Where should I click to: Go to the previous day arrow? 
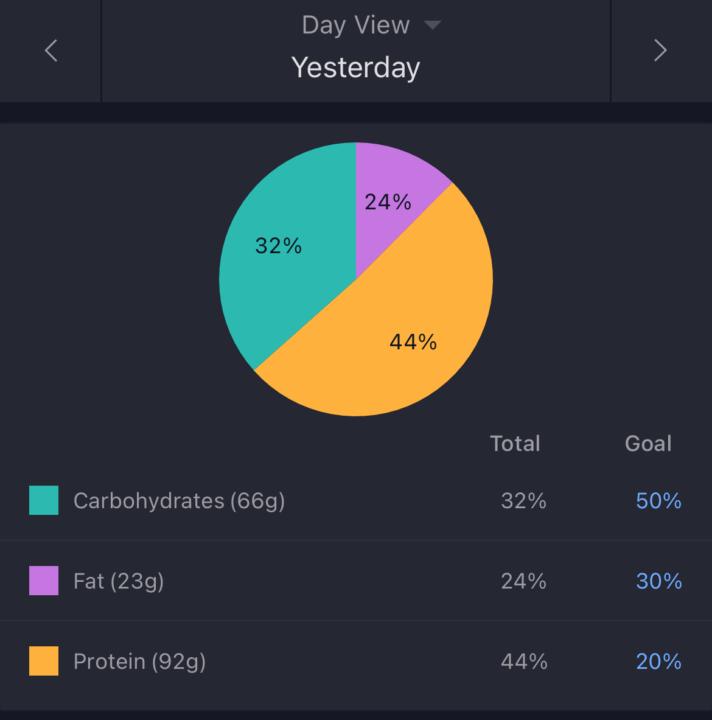click(51, 51)
